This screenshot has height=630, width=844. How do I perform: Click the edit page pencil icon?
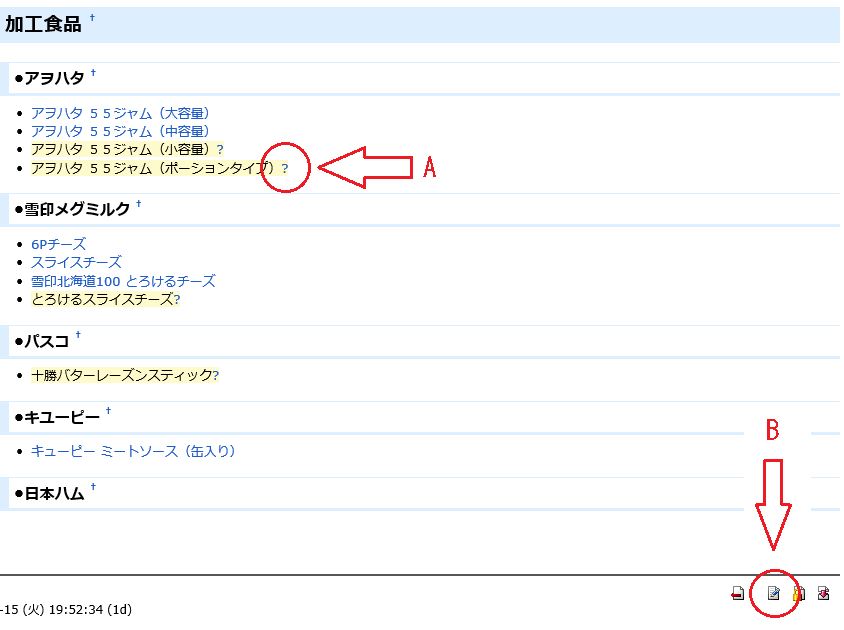773,594
